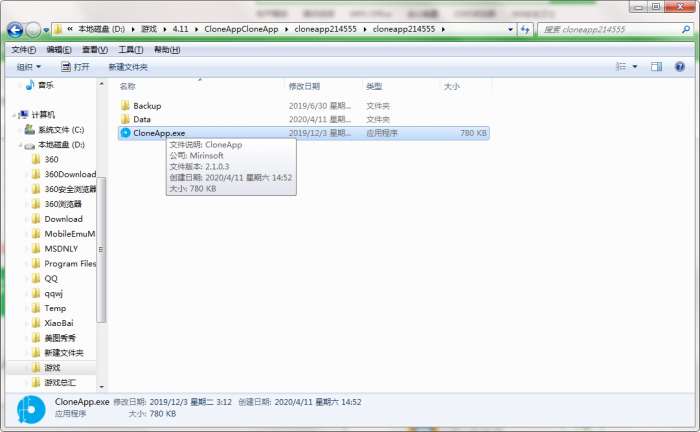Click the change view icon
The width and height of the screenshot is (700, 432).
(621, 66)
